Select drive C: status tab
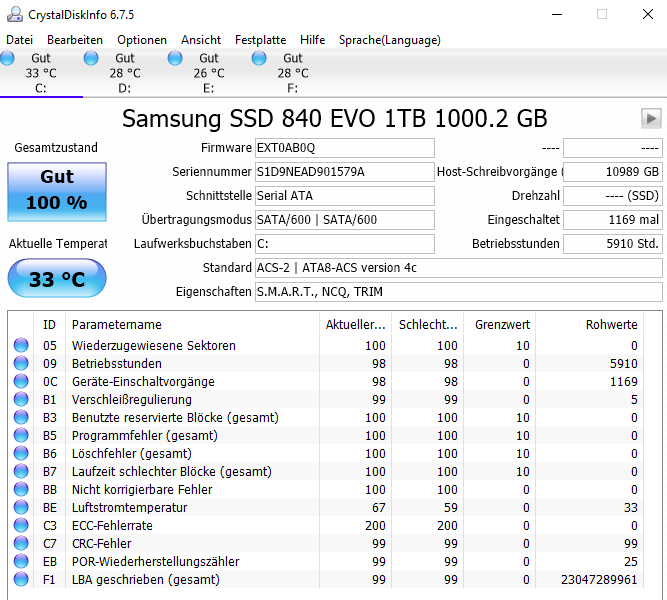This screenshot has width=667, height=600. (x=41, y=73)
